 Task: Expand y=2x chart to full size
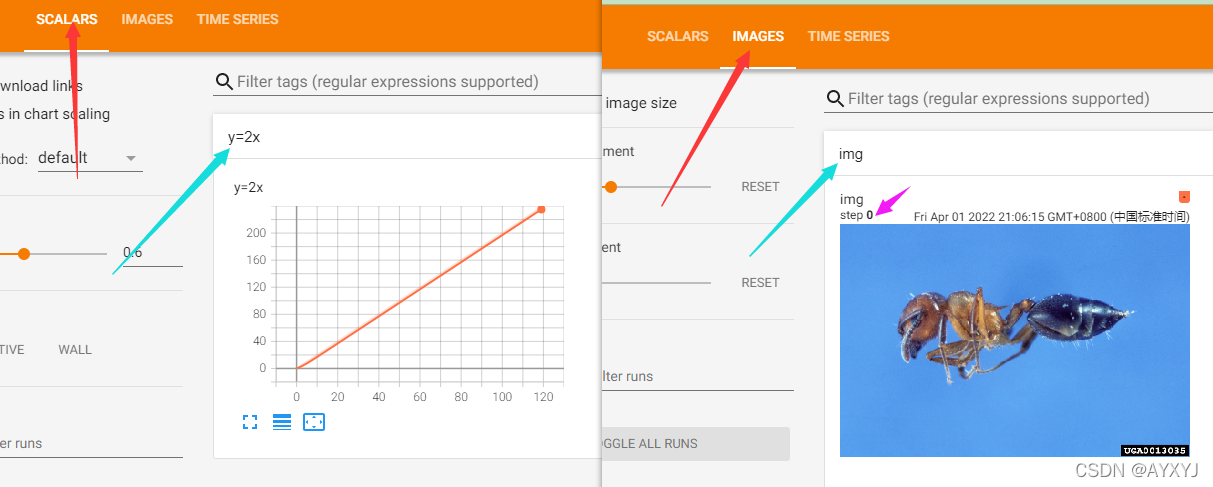tap(251, 422)
